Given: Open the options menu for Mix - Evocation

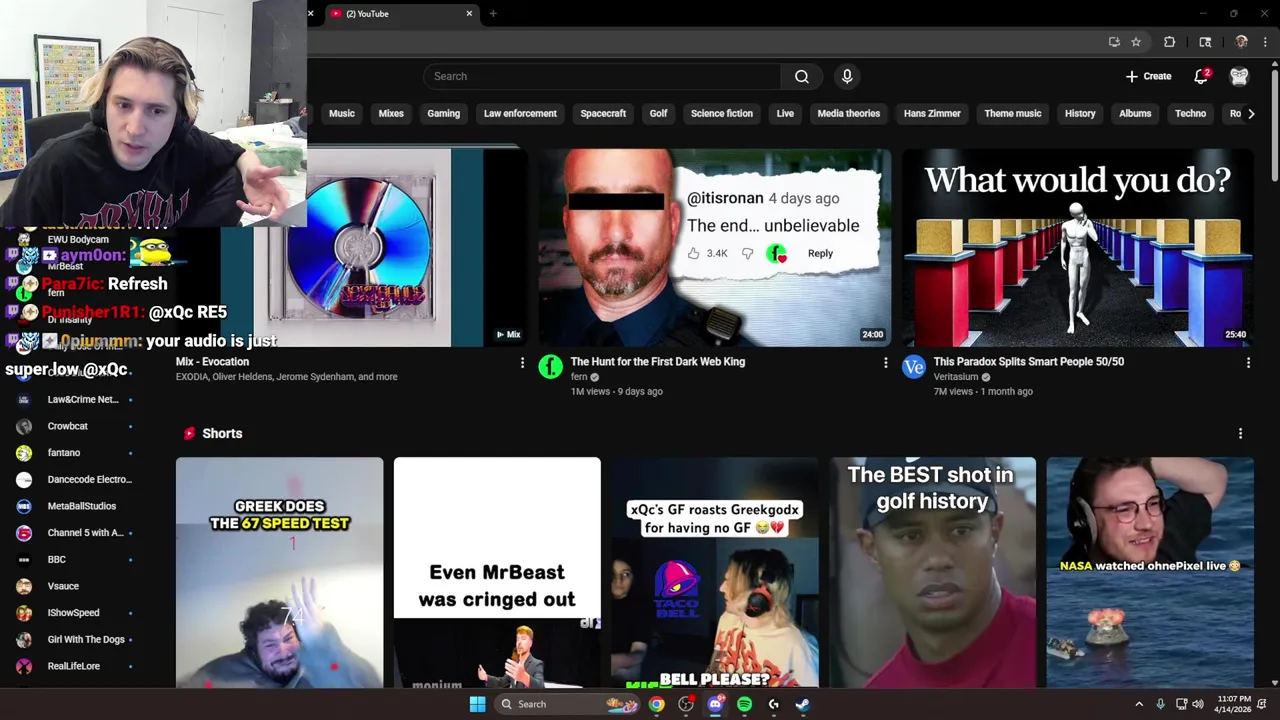Looking at the screenshot, I should tap(522, 362).
